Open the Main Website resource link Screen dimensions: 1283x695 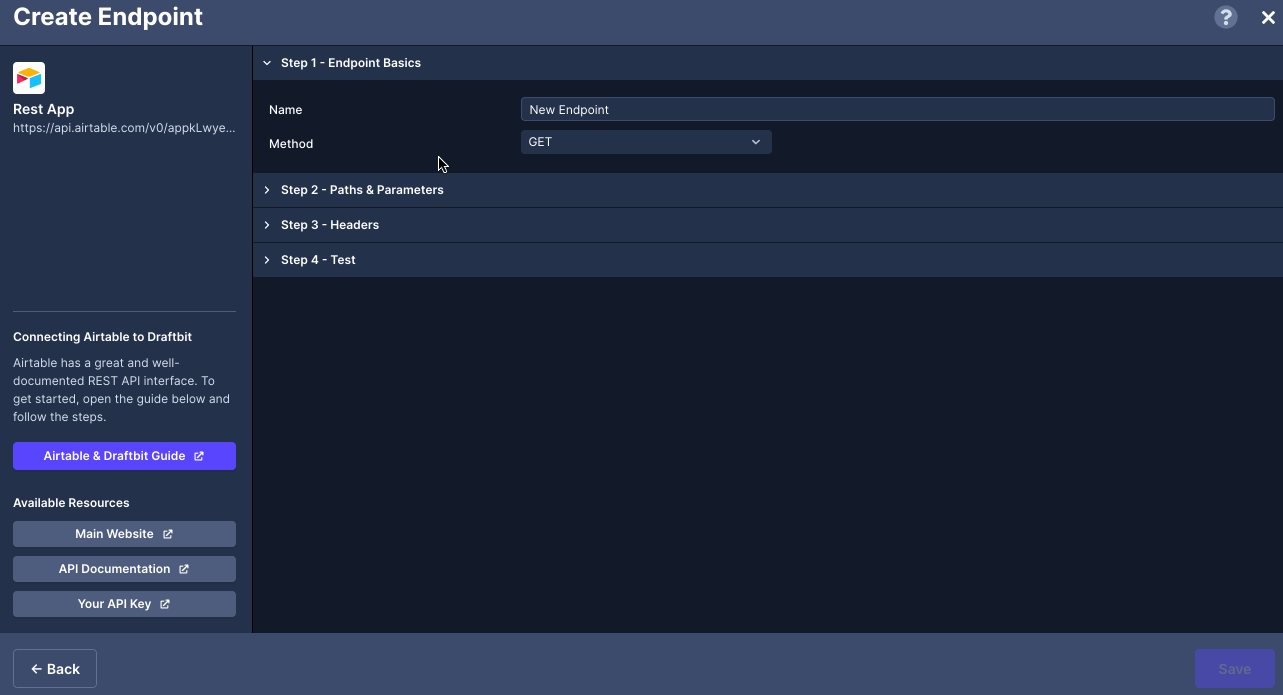coord(124,534)
